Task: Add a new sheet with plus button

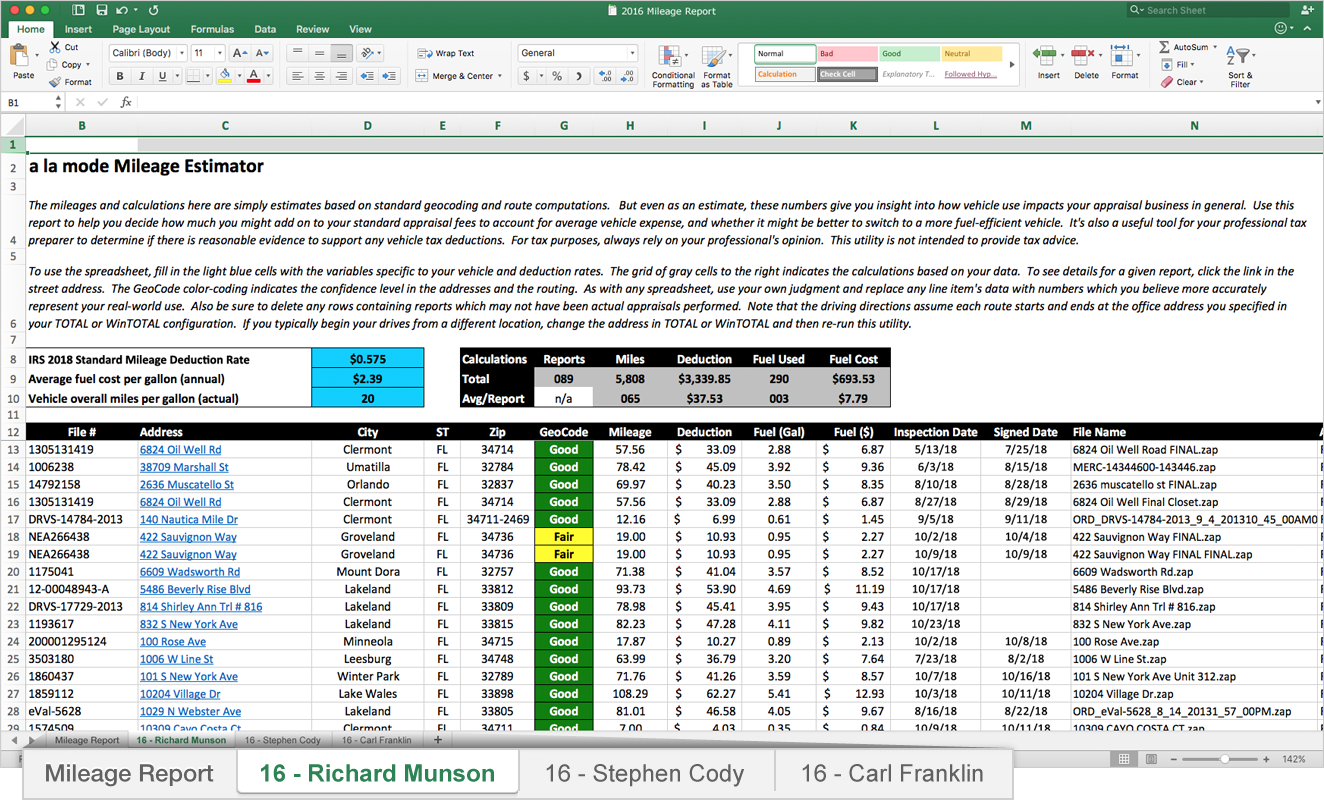Action: point(437,740)
